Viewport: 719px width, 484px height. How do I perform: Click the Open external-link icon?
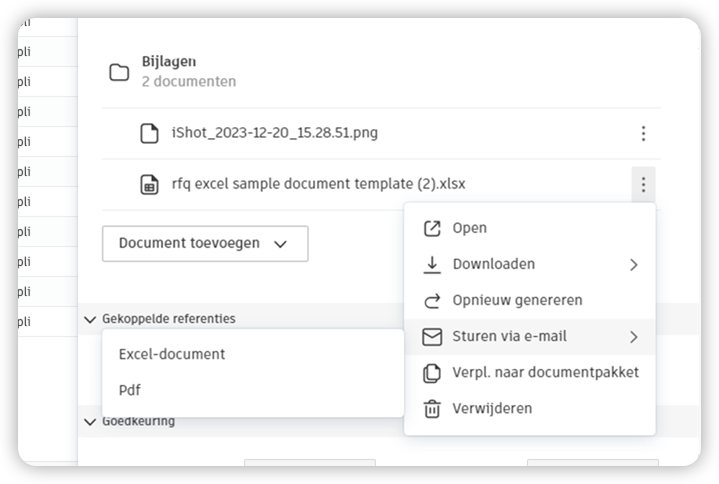(432, 228)
